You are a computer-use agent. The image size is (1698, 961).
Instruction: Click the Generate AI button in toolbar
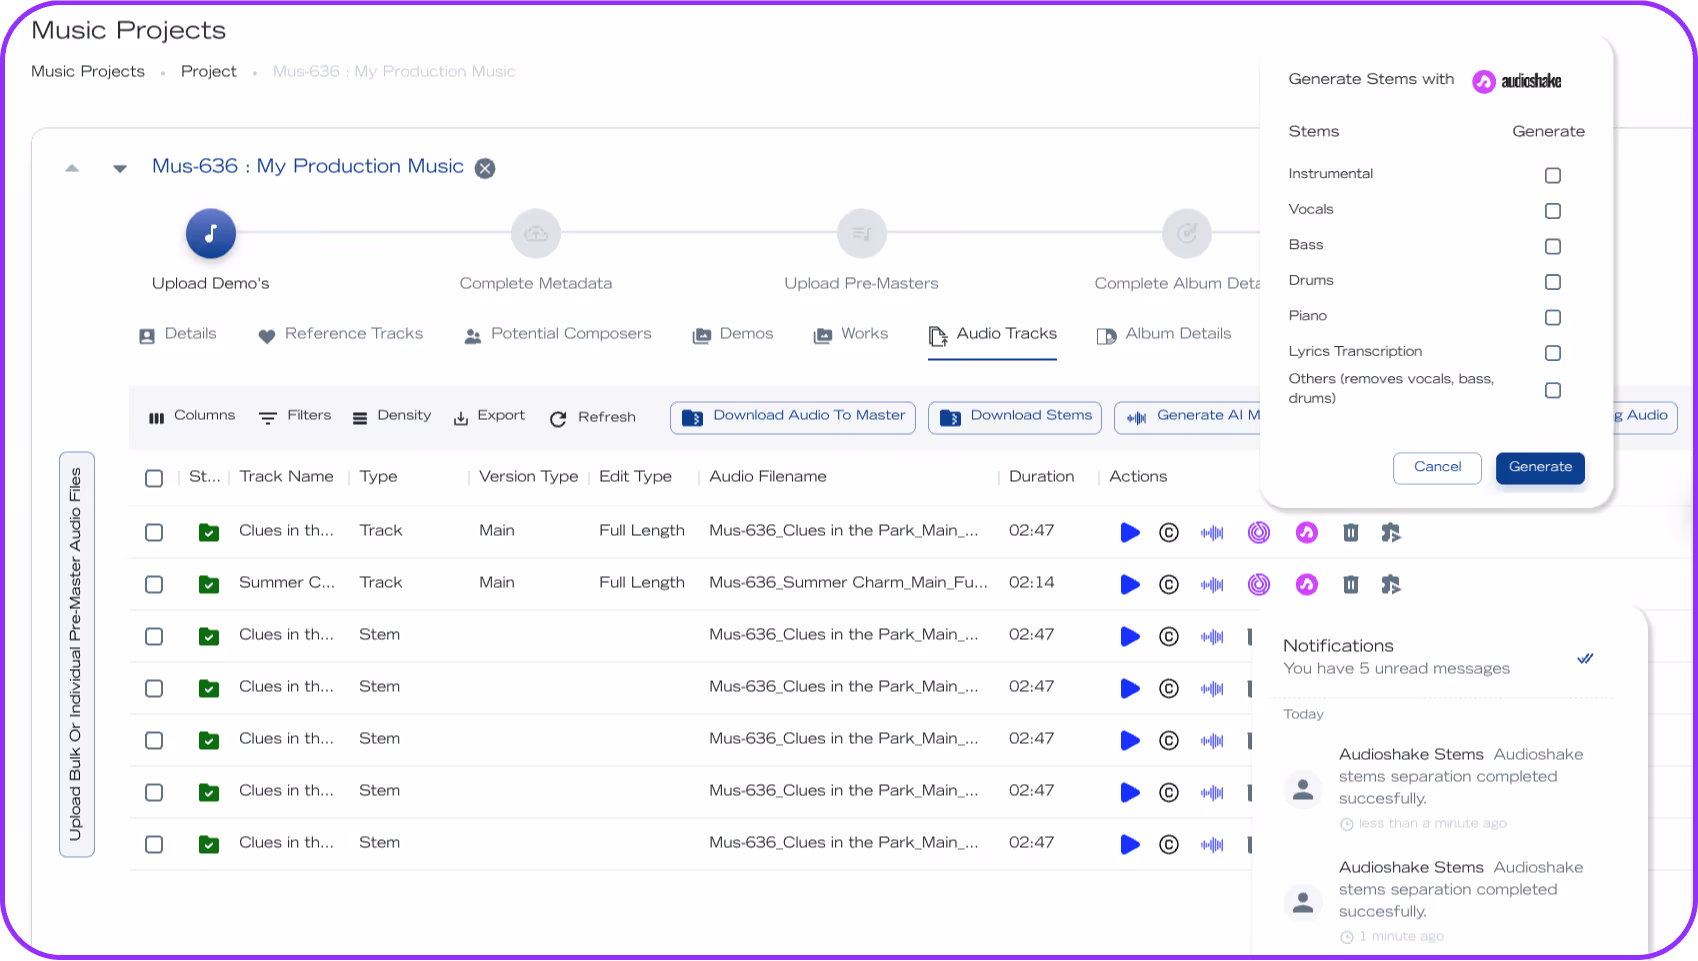[1188, 418]
